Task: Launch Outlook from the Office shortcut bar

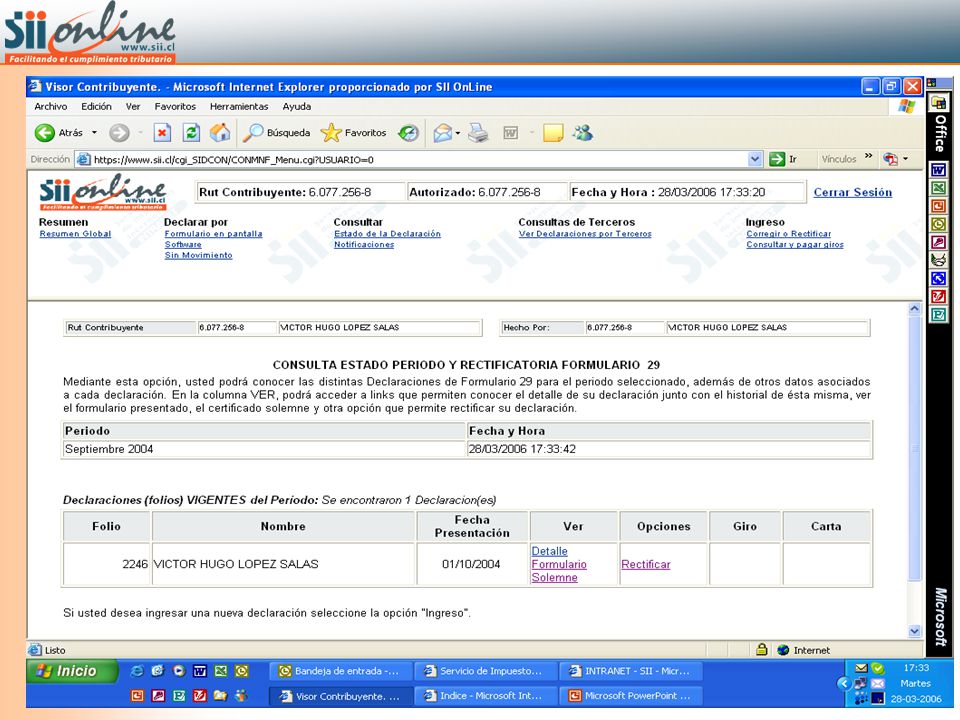Action: (938, 224)
